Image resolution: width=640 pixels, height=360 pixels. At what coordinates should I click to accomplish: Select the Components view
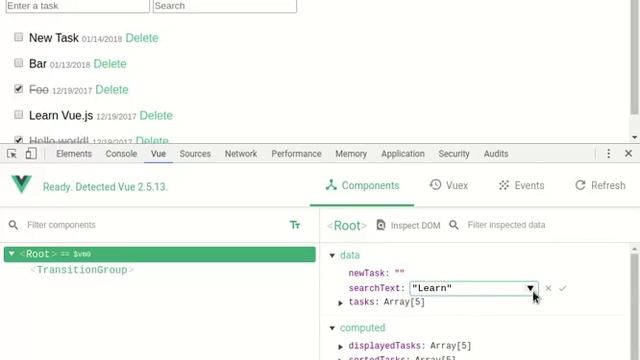[362, 186]
